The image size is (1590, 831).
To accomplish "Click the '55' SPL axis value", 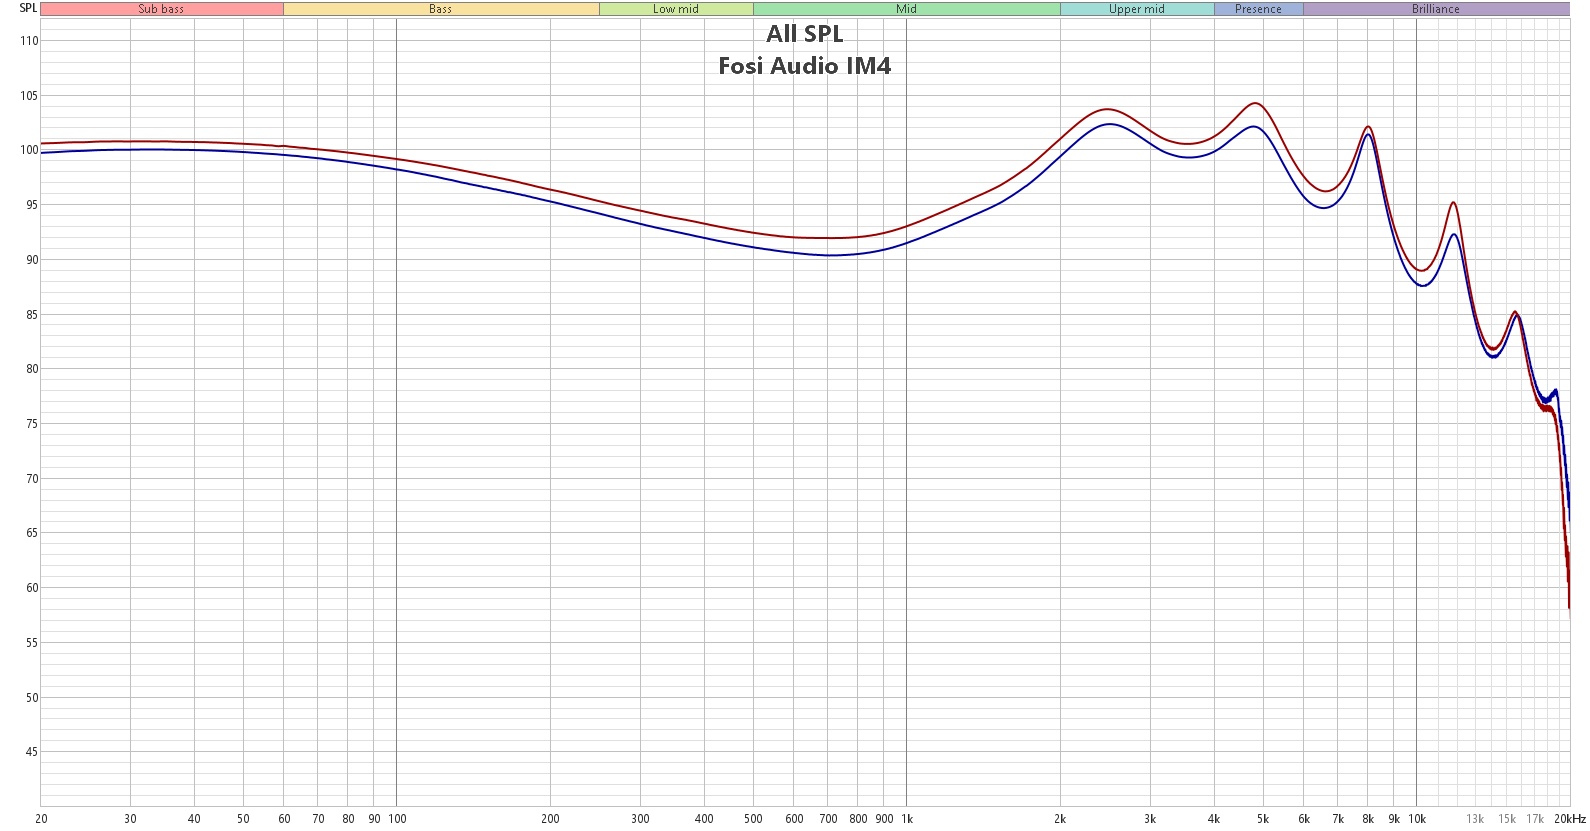I will pyautogui.click(x=32, y=643).
